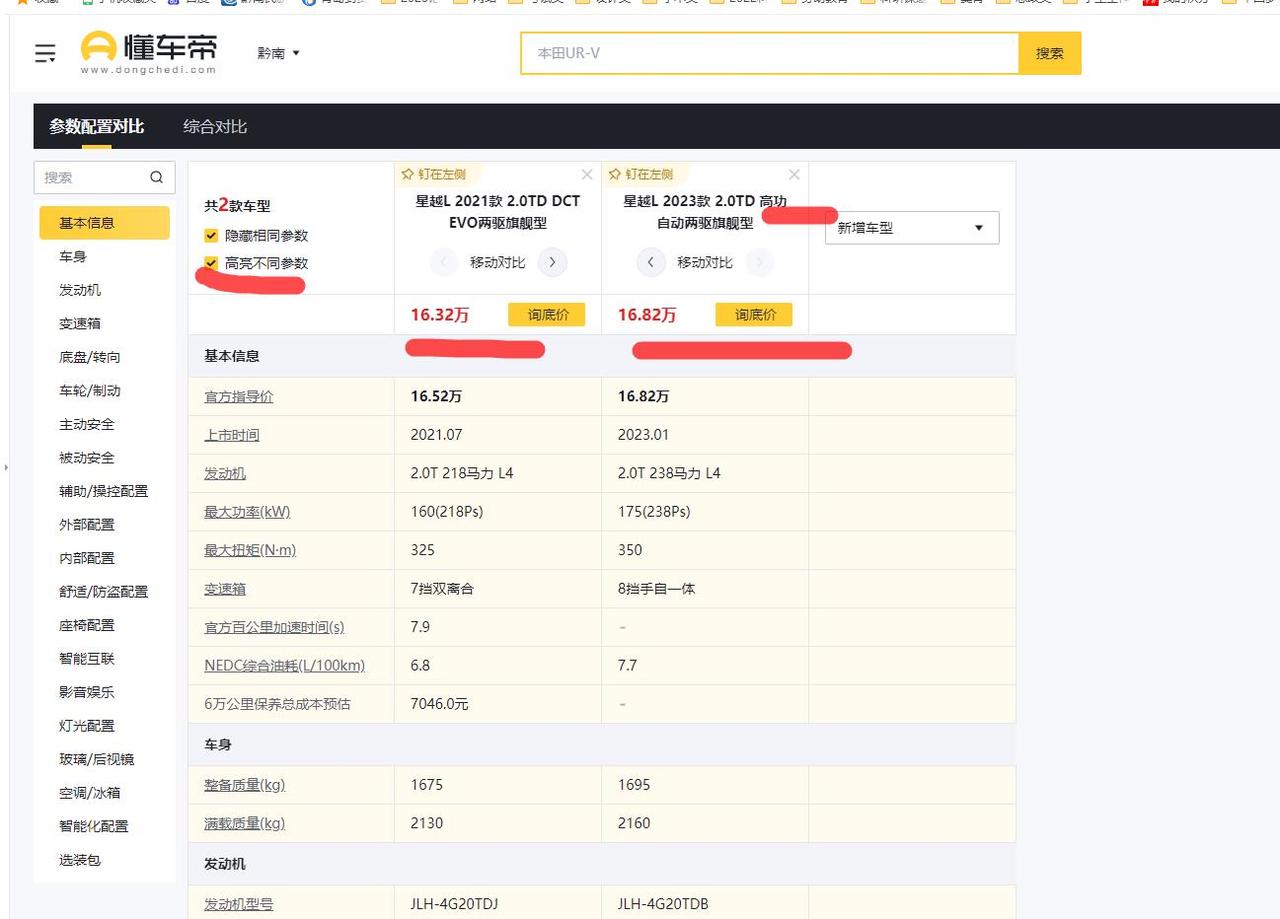Jump to 智能化配置 section
The width and height of the screenshot is (1280, 919).
point(94,826)
